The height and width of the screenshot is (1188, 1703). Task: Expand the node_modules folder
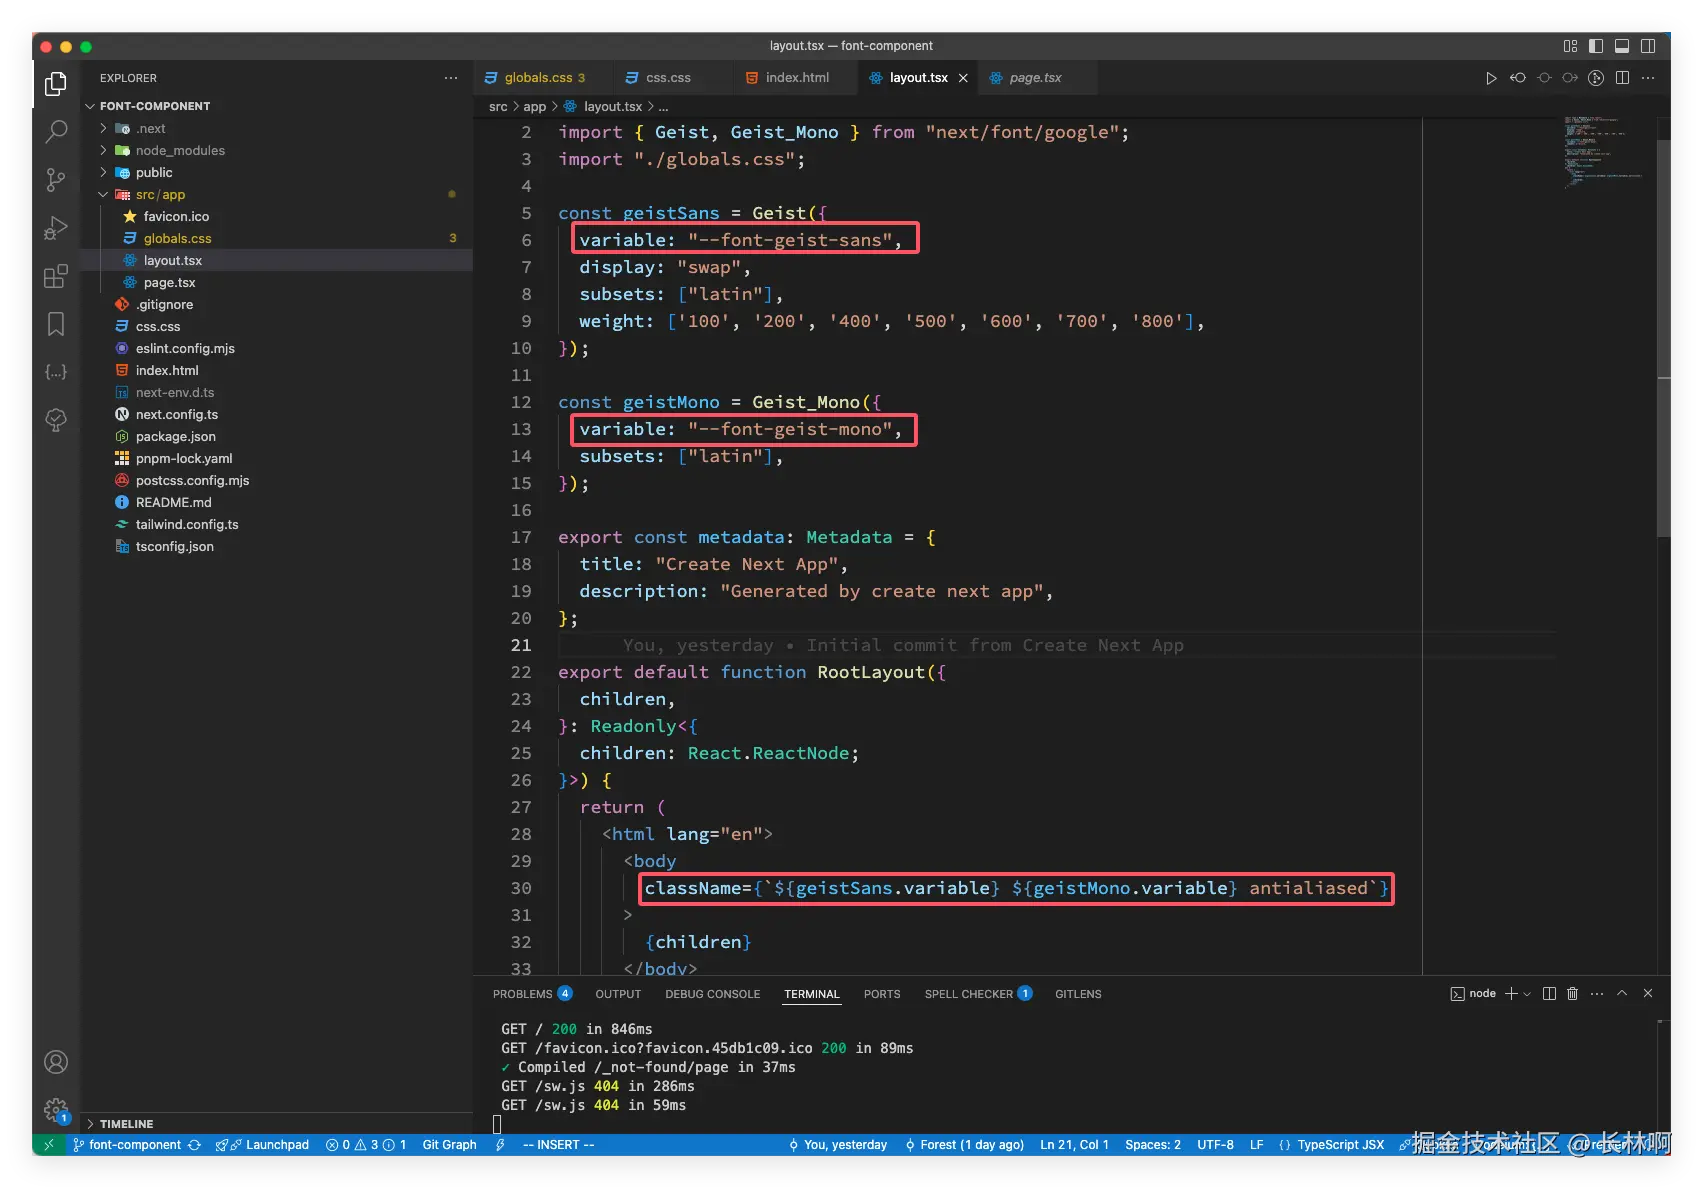pos(180,151)
